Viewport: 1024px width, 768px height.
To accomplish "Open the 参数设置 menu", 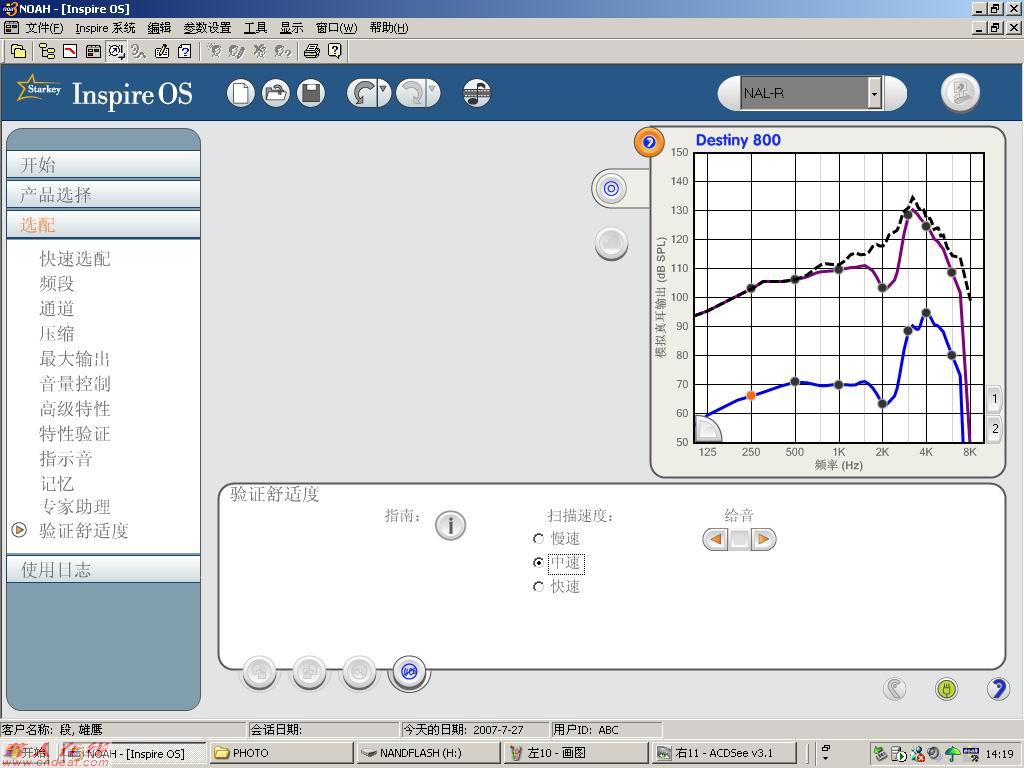I will point(207,28).
